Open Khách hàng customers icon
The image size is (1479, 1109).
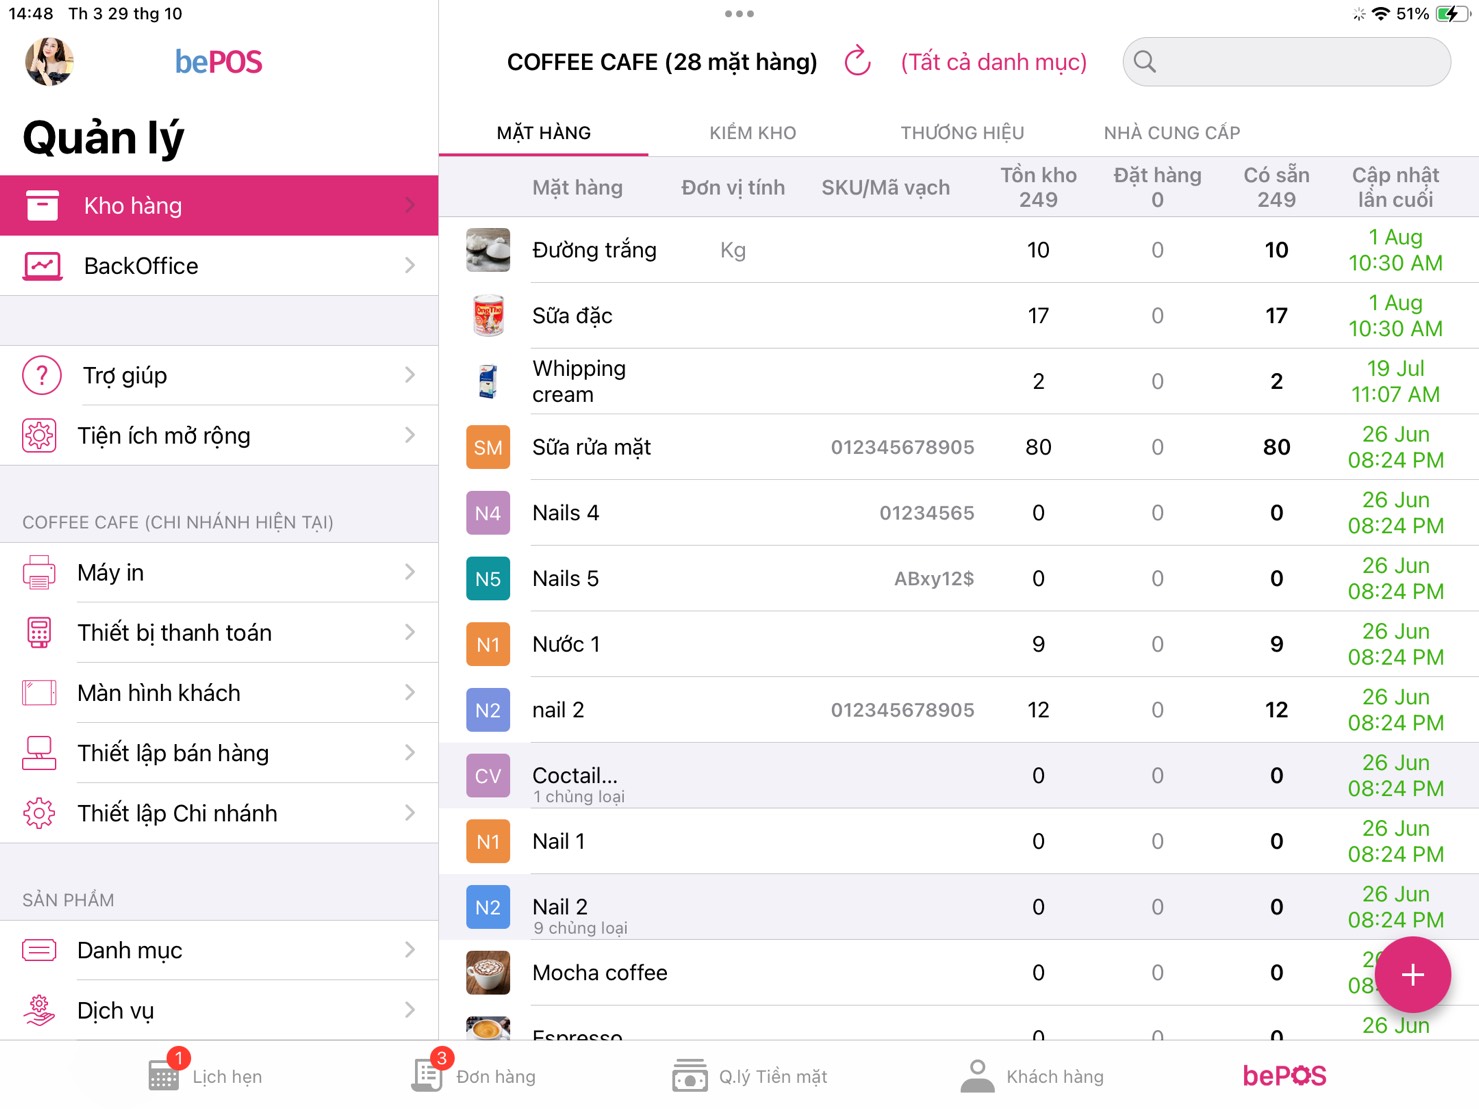click(x=977, y=1076)
